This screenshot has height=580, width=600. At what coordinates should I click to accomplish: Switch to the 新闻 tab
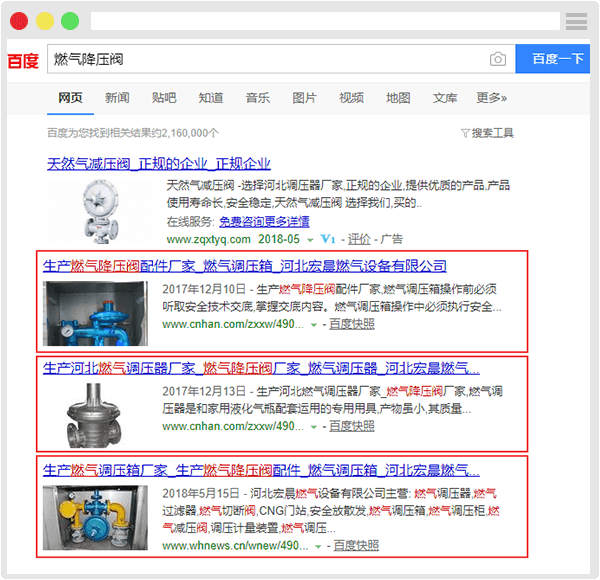point(117,98)
